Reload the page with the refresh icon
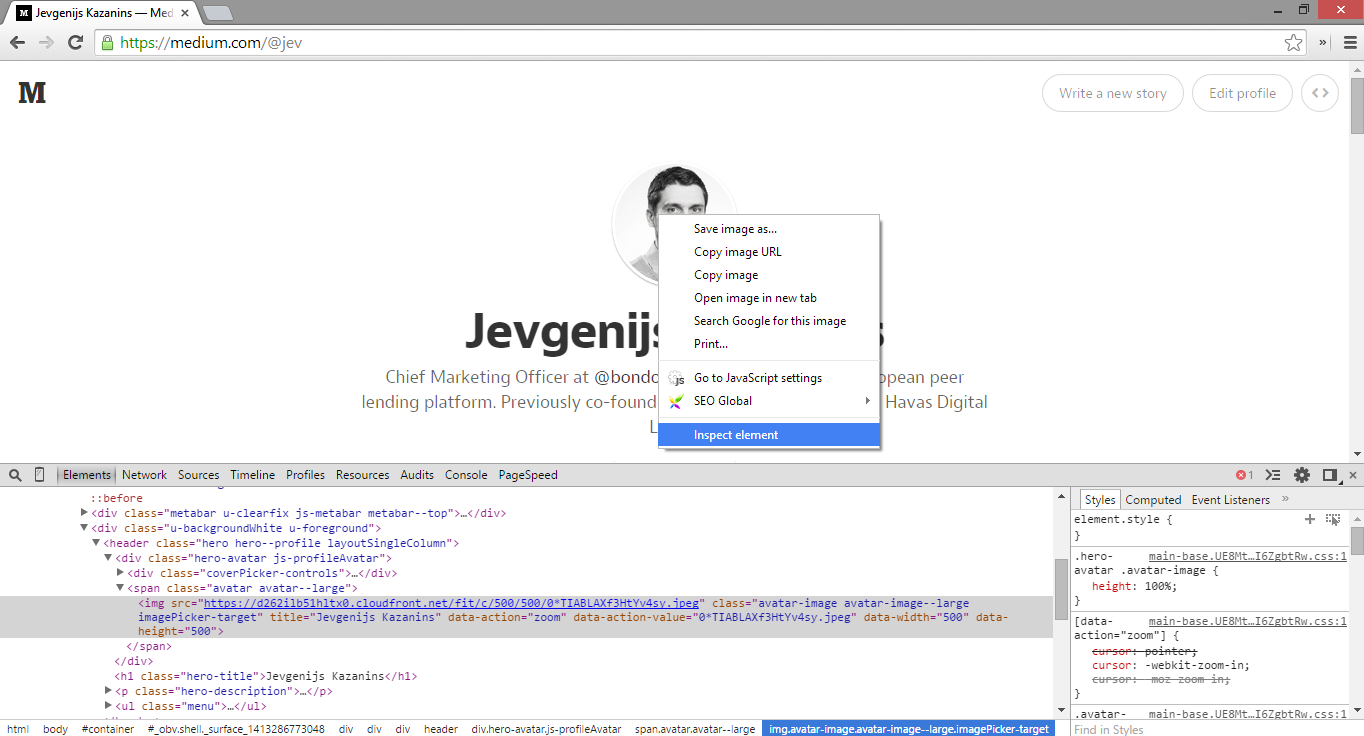This screenshot has height=736, width=1364. [75, 42]
